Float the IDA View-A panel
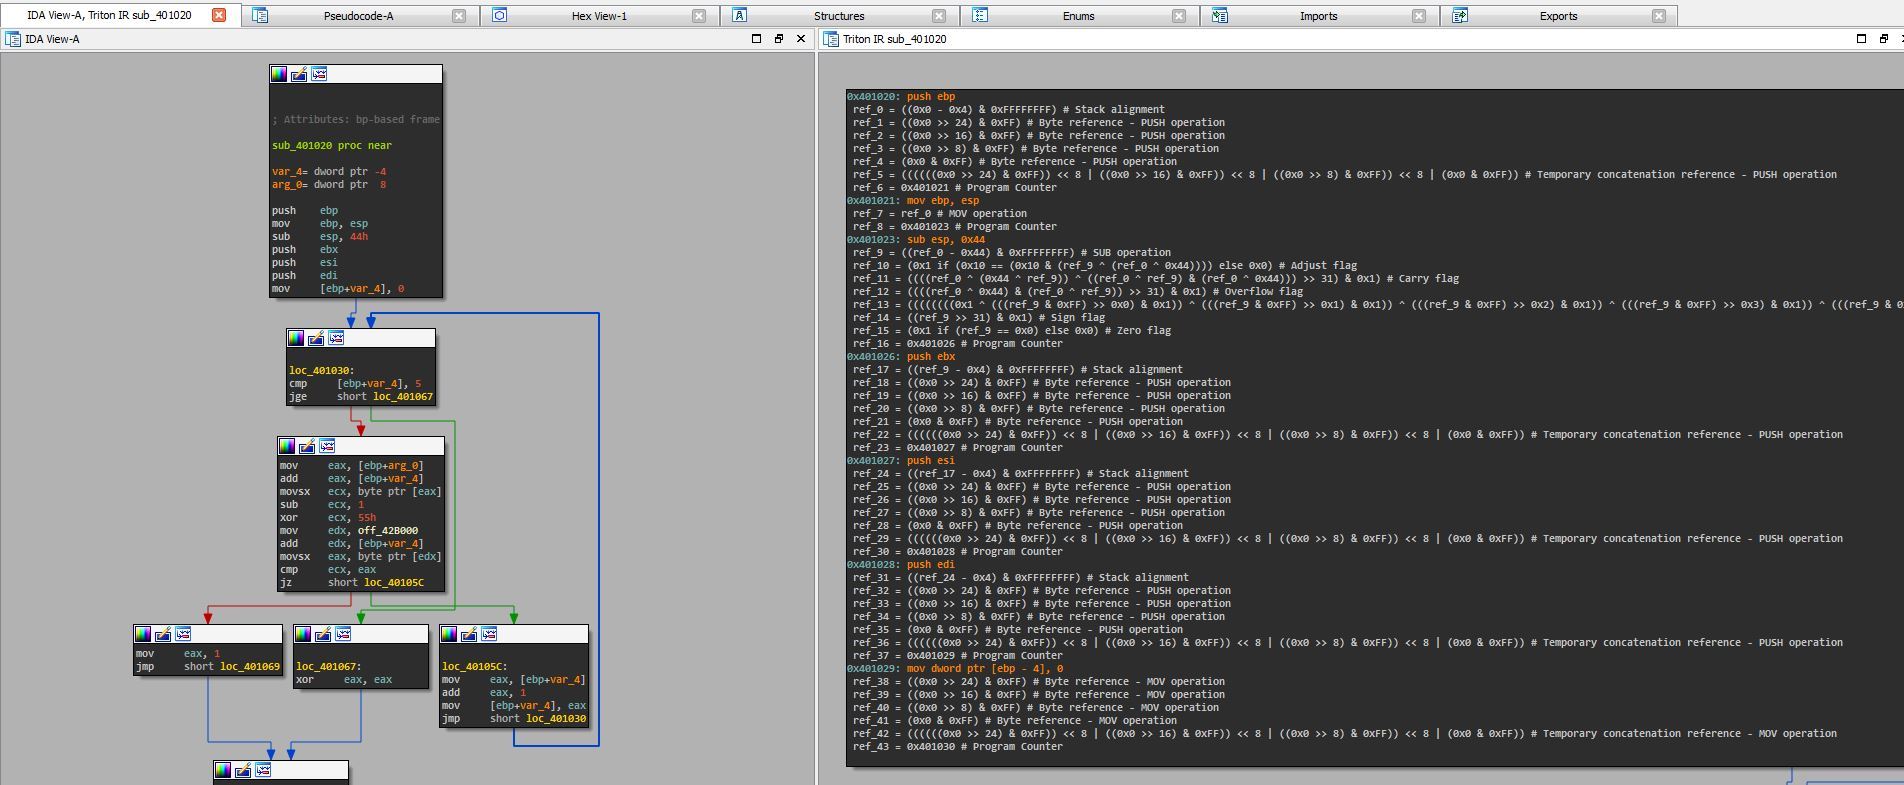The height and width of the screenshot is (785, 1904). 779,39
